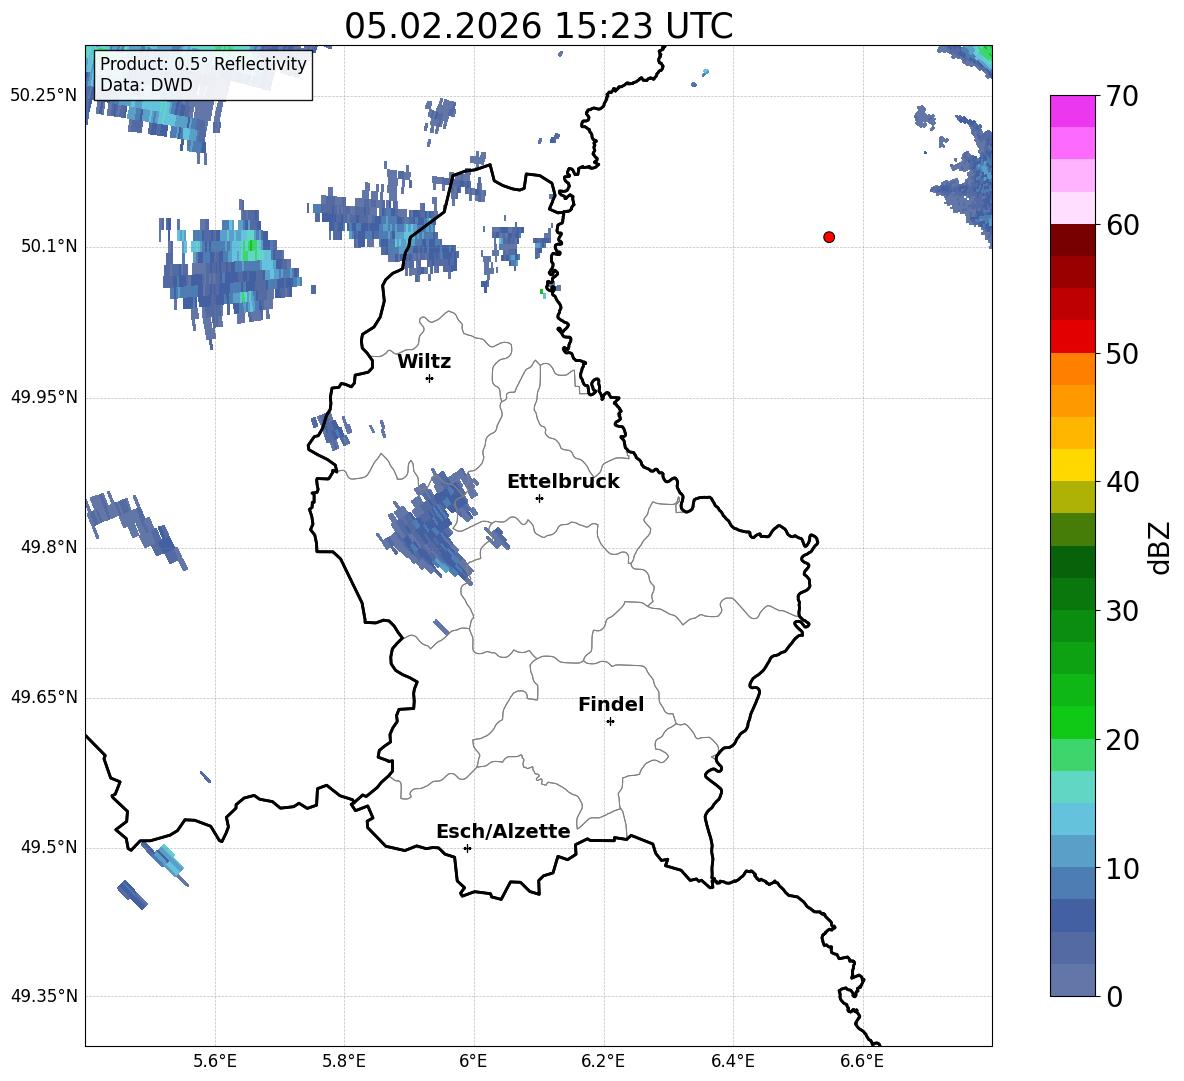Click the 50.1°N latitude label
The height and width of the screenshot is (1081, 1184).
point(49,247)
